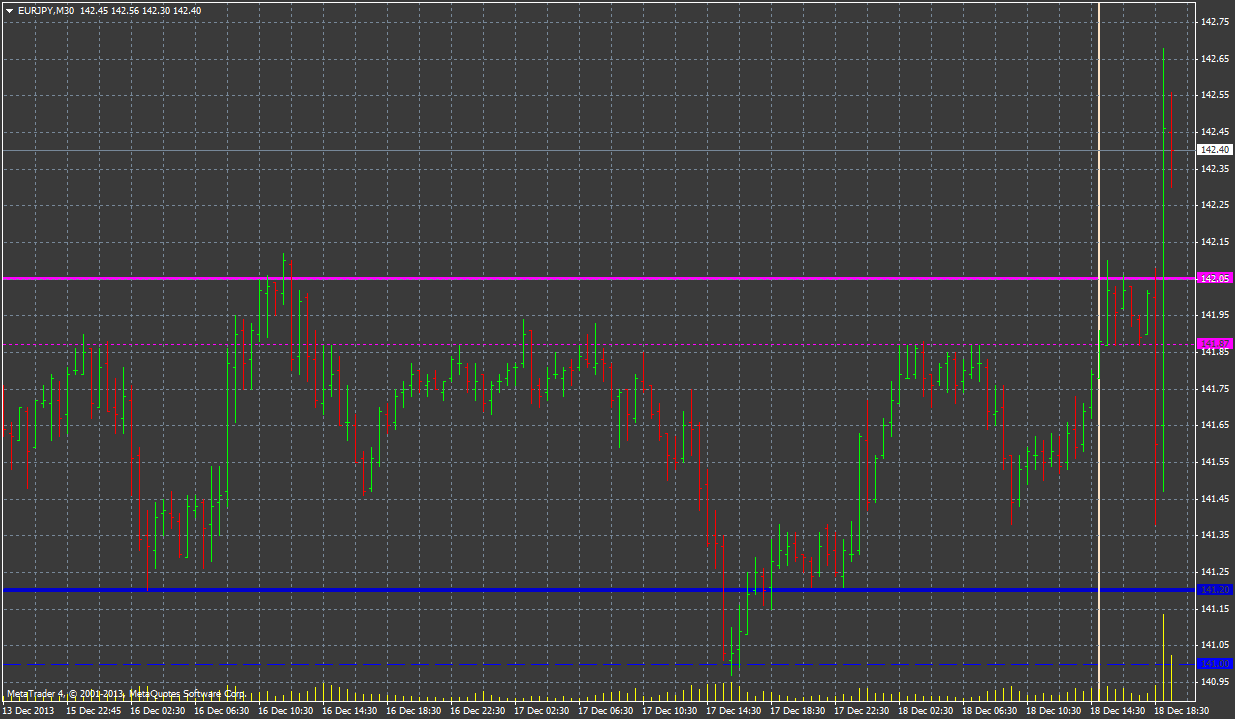Click the 18 Dec 10:30 time label
1235x719 pixels.
1054,711
